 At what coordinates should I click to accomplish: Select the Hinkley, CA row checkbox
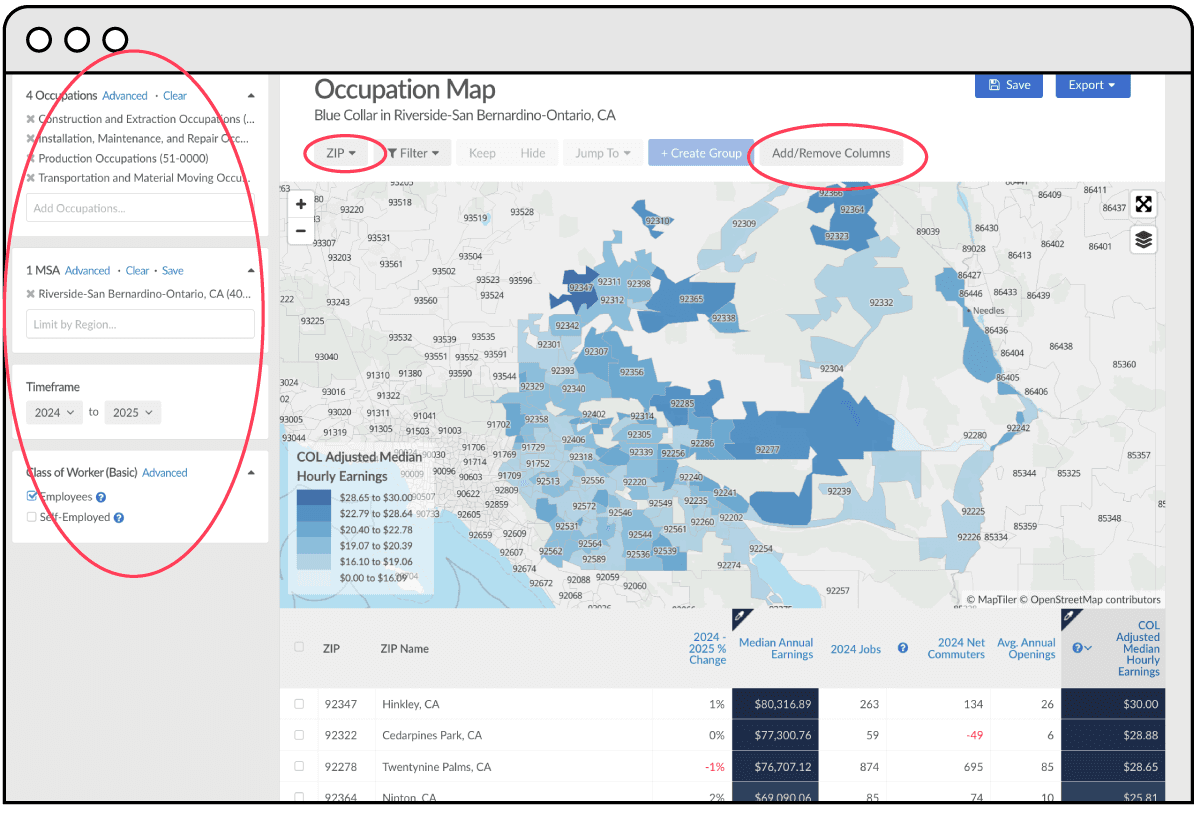click(x=299, y=704)
